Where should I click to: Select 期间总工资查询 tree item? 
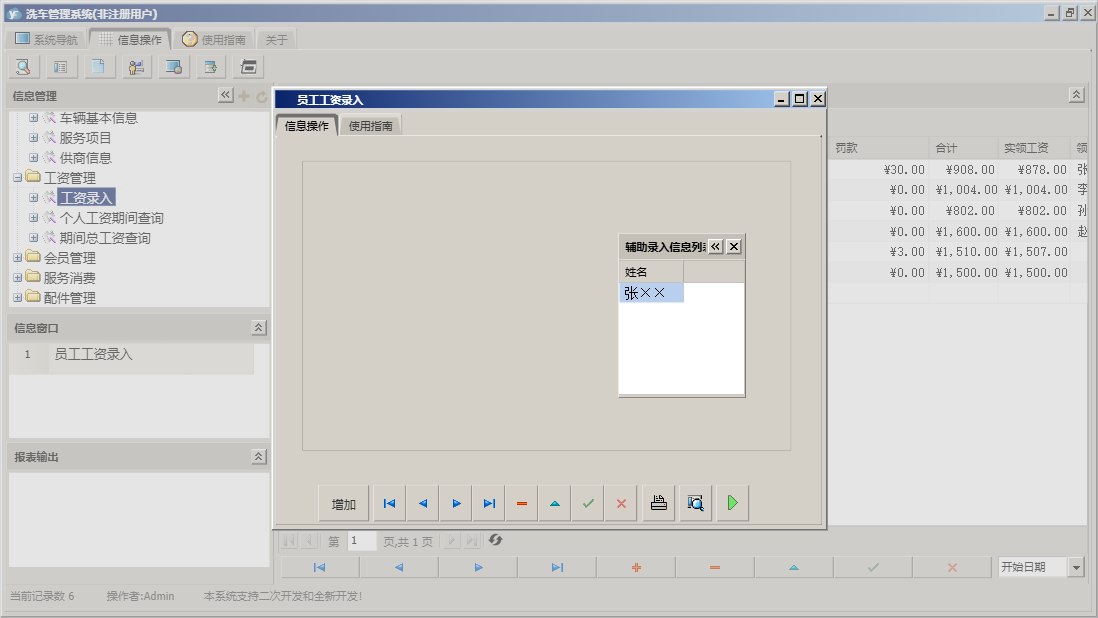point(104,238)
